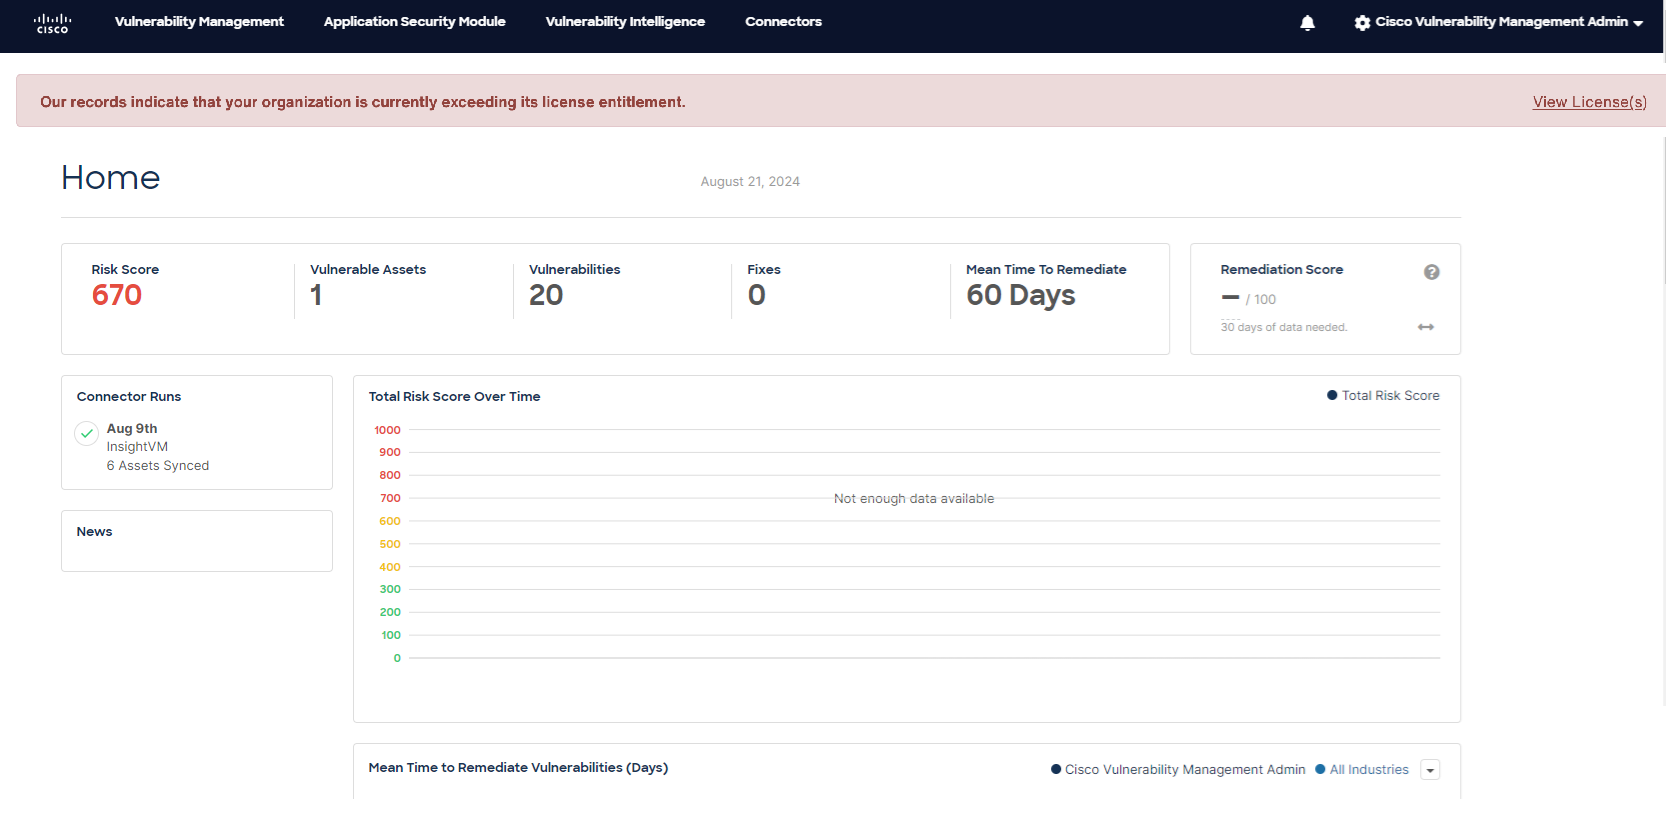
Task: Click the Vulnerabilities count 20
Action: tap(546, 295)
